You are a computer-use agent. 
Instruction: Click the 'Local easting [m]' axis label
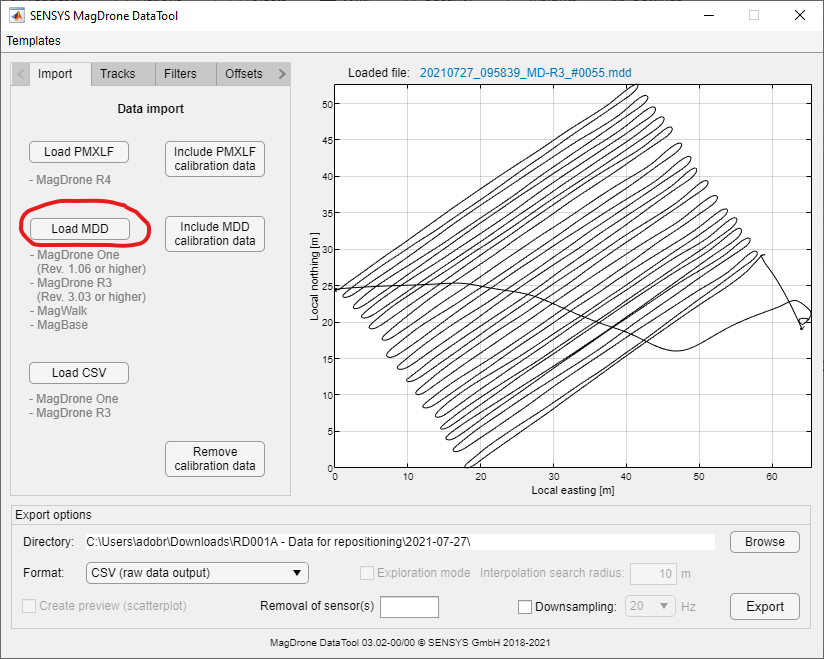tap(573, 490)
